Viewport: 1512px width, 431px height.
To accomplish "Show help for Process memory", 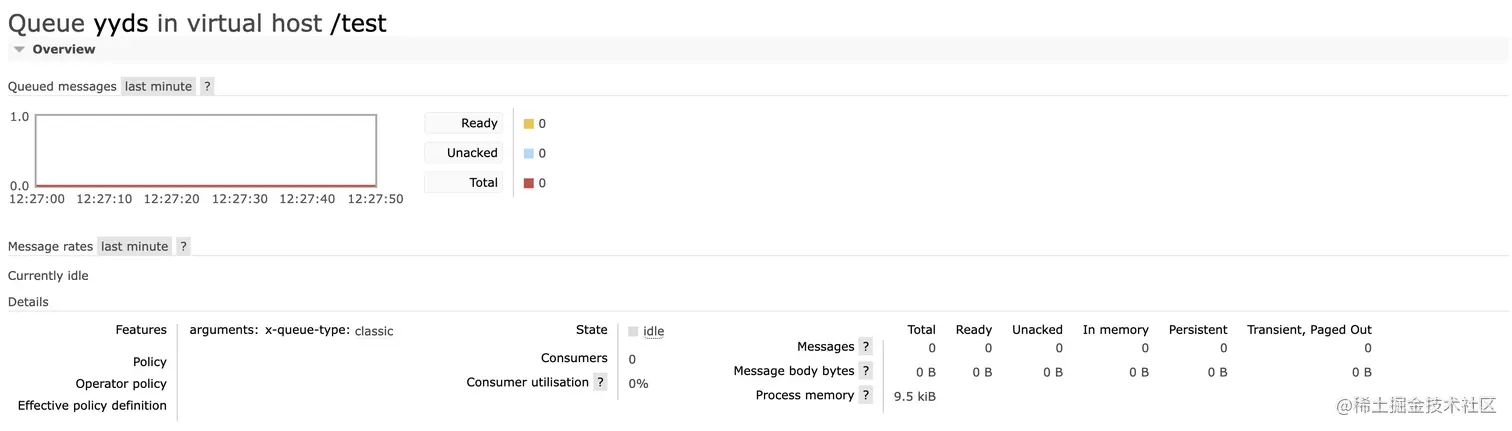I will (x=866, y=395).
